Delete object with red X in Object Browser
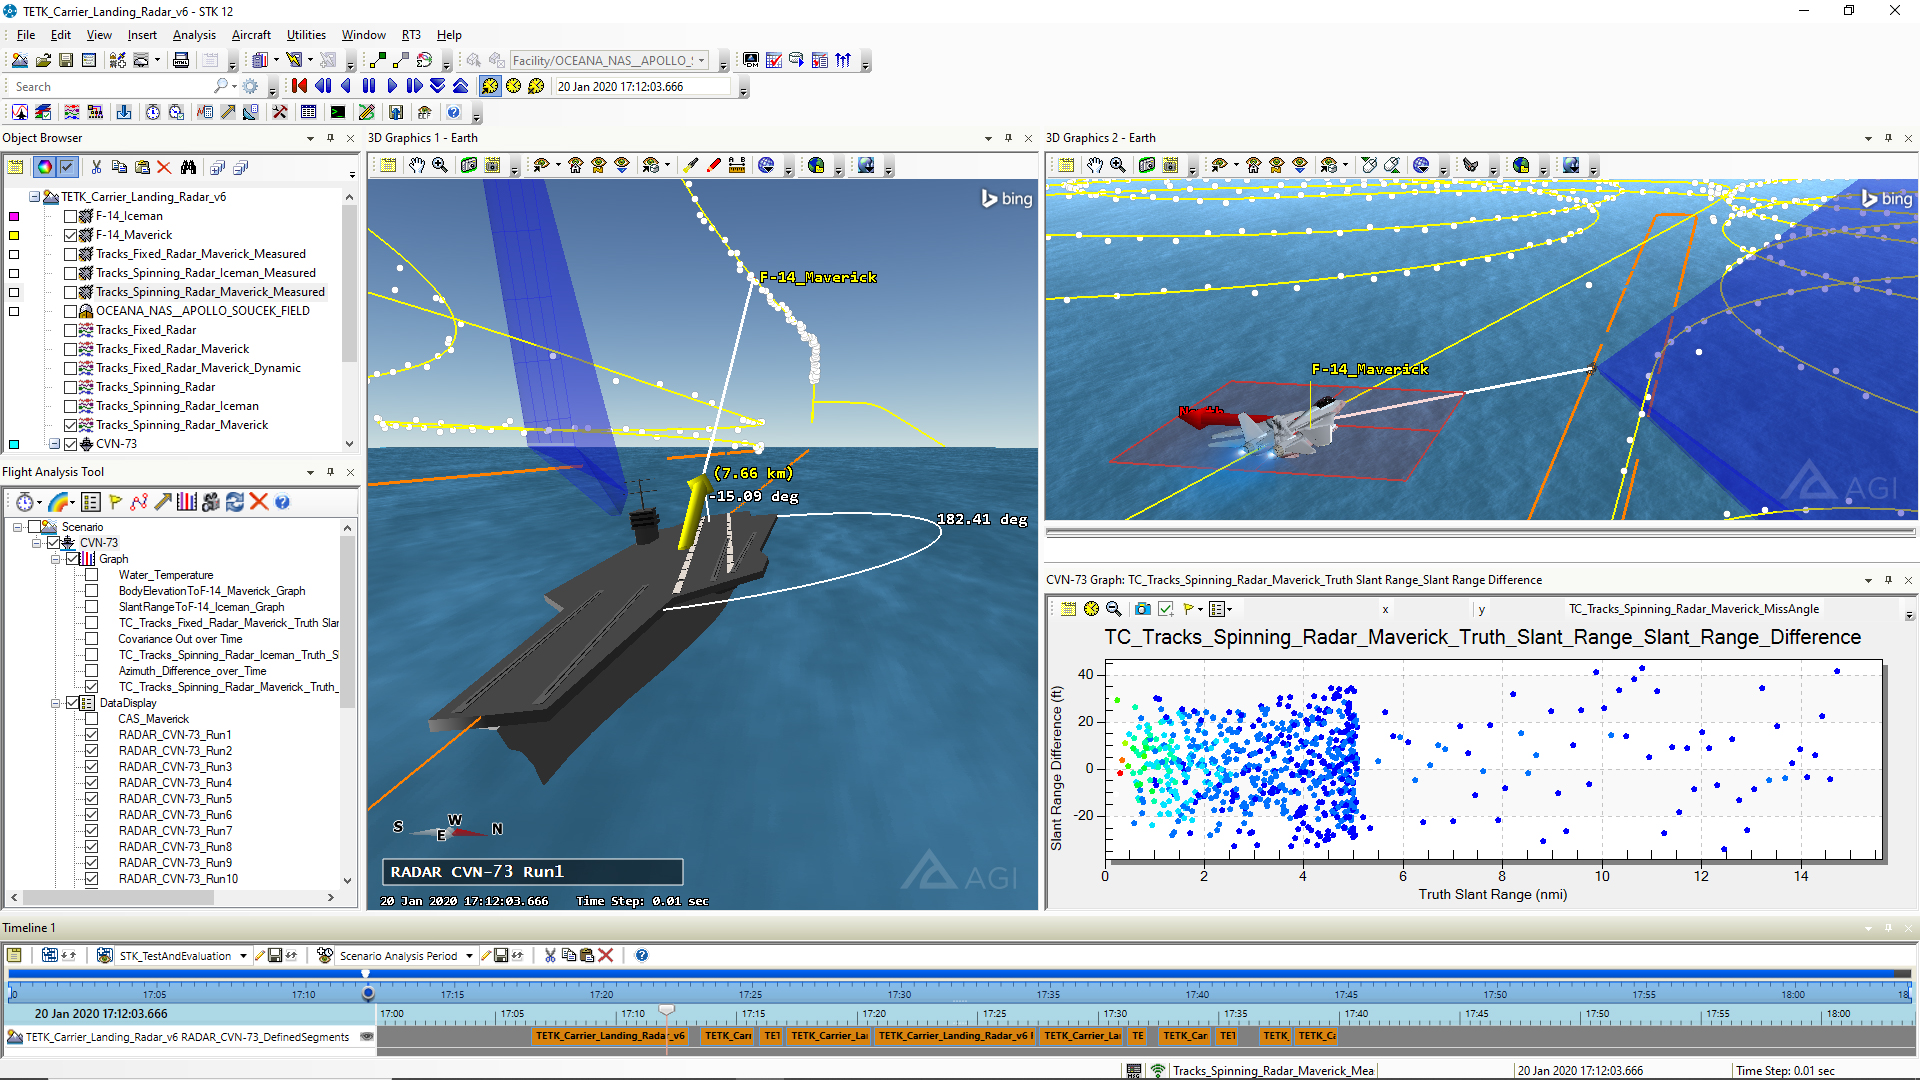This screenshot has height=1080, width=1920. pos(164,168)
